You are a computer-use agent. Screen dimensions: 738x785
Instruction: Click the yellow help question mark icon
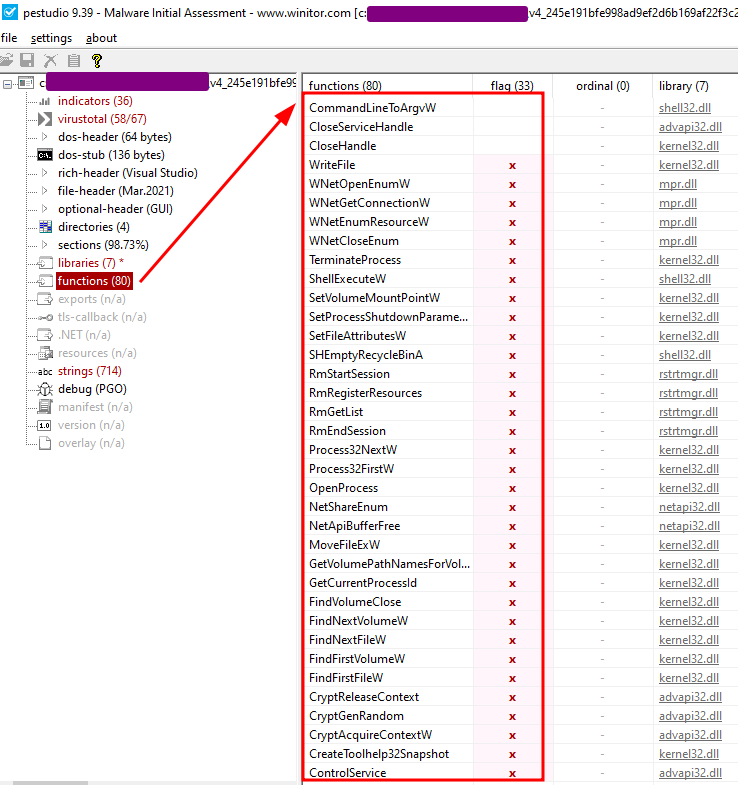pos(97,61)
